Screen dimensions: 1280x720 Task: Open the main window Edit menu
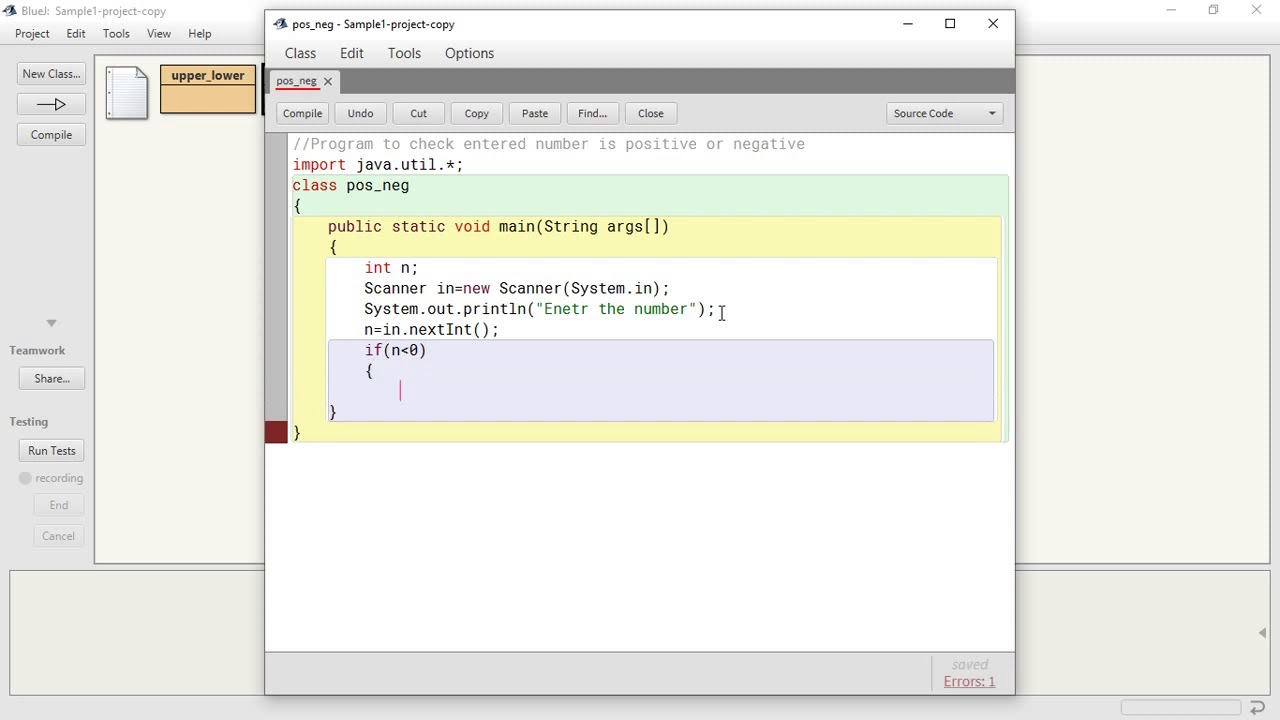pos(76,33)
